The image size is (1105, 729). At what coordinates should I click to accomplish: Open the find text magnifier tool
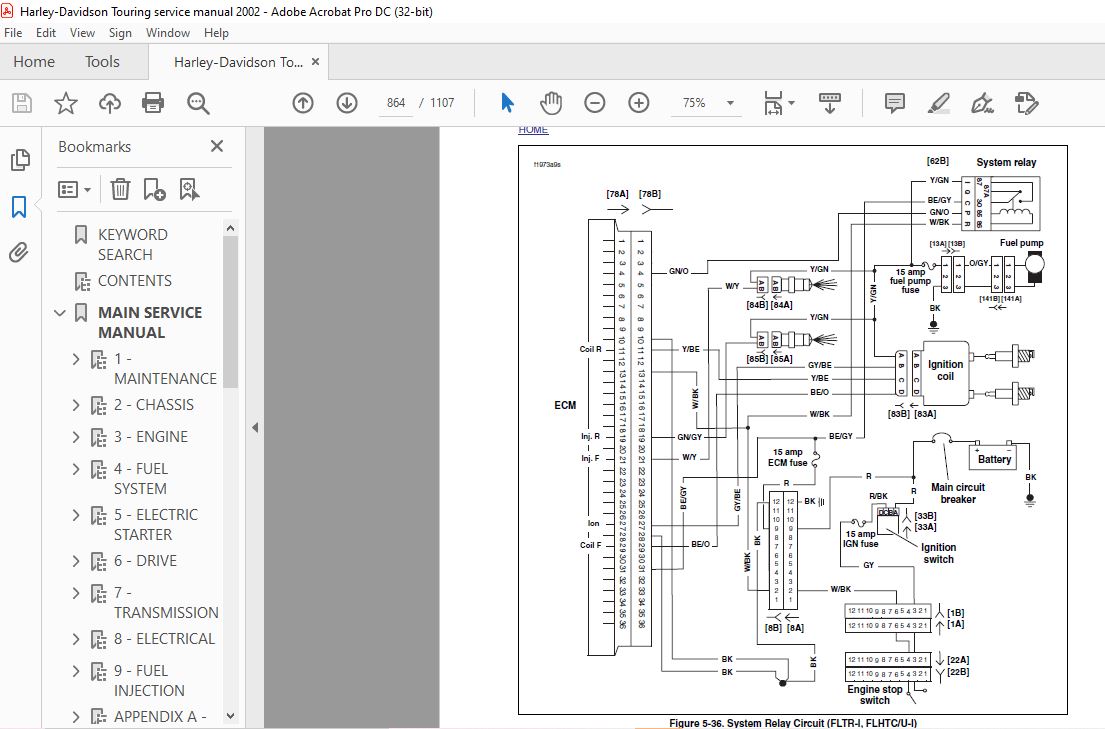coord(198,103)
